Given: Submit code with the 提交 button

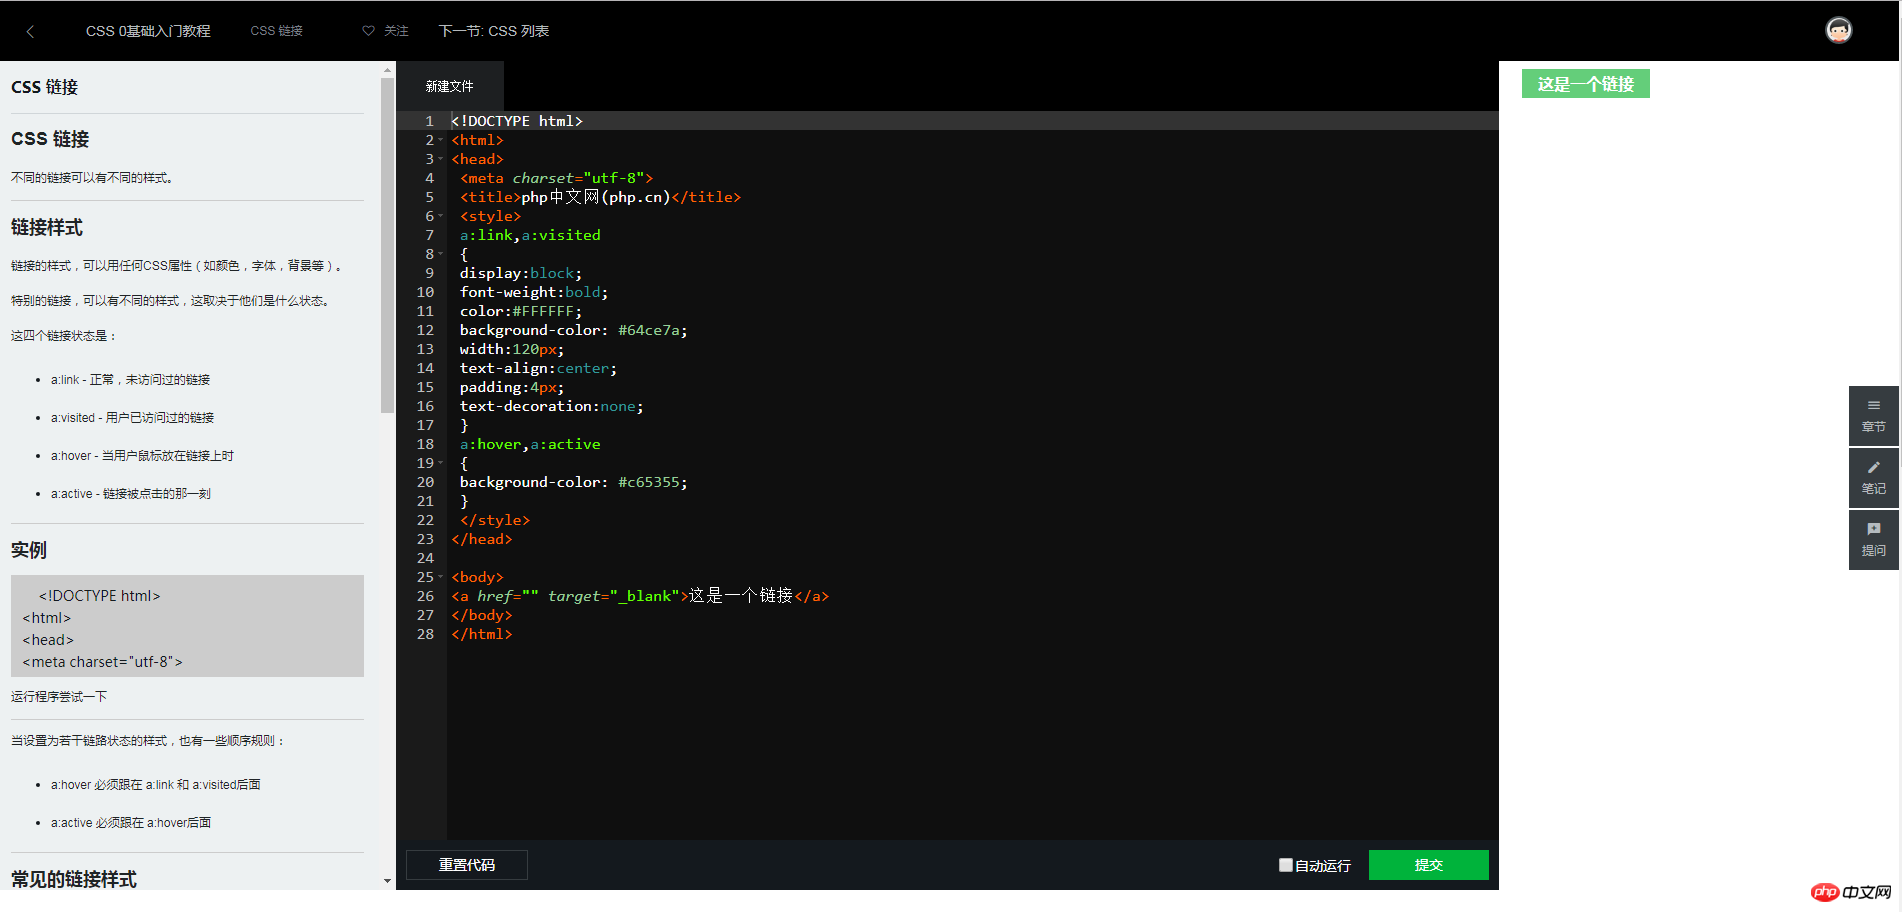Looking at the screenshot, I should (1428, 865).
